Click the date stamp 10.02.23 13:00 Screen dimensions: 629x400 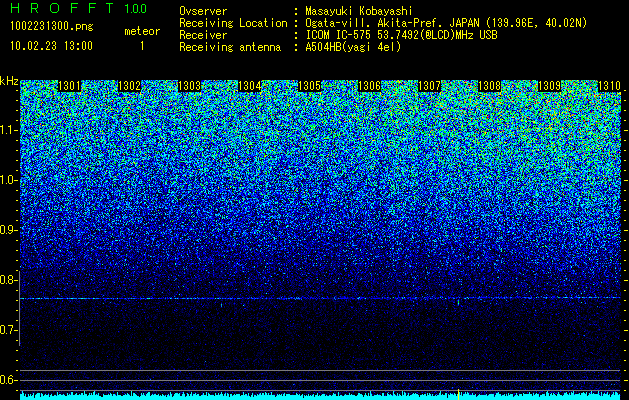[x=51, y=46]
